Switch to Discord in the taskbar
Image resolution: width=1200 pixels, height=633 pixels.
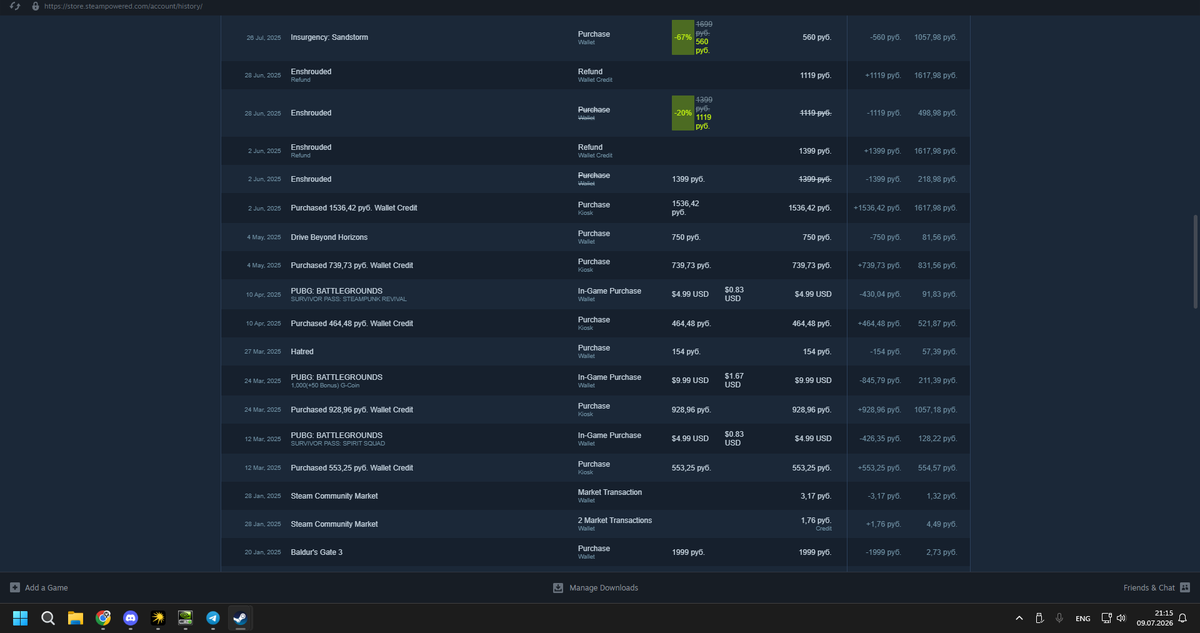130,618
